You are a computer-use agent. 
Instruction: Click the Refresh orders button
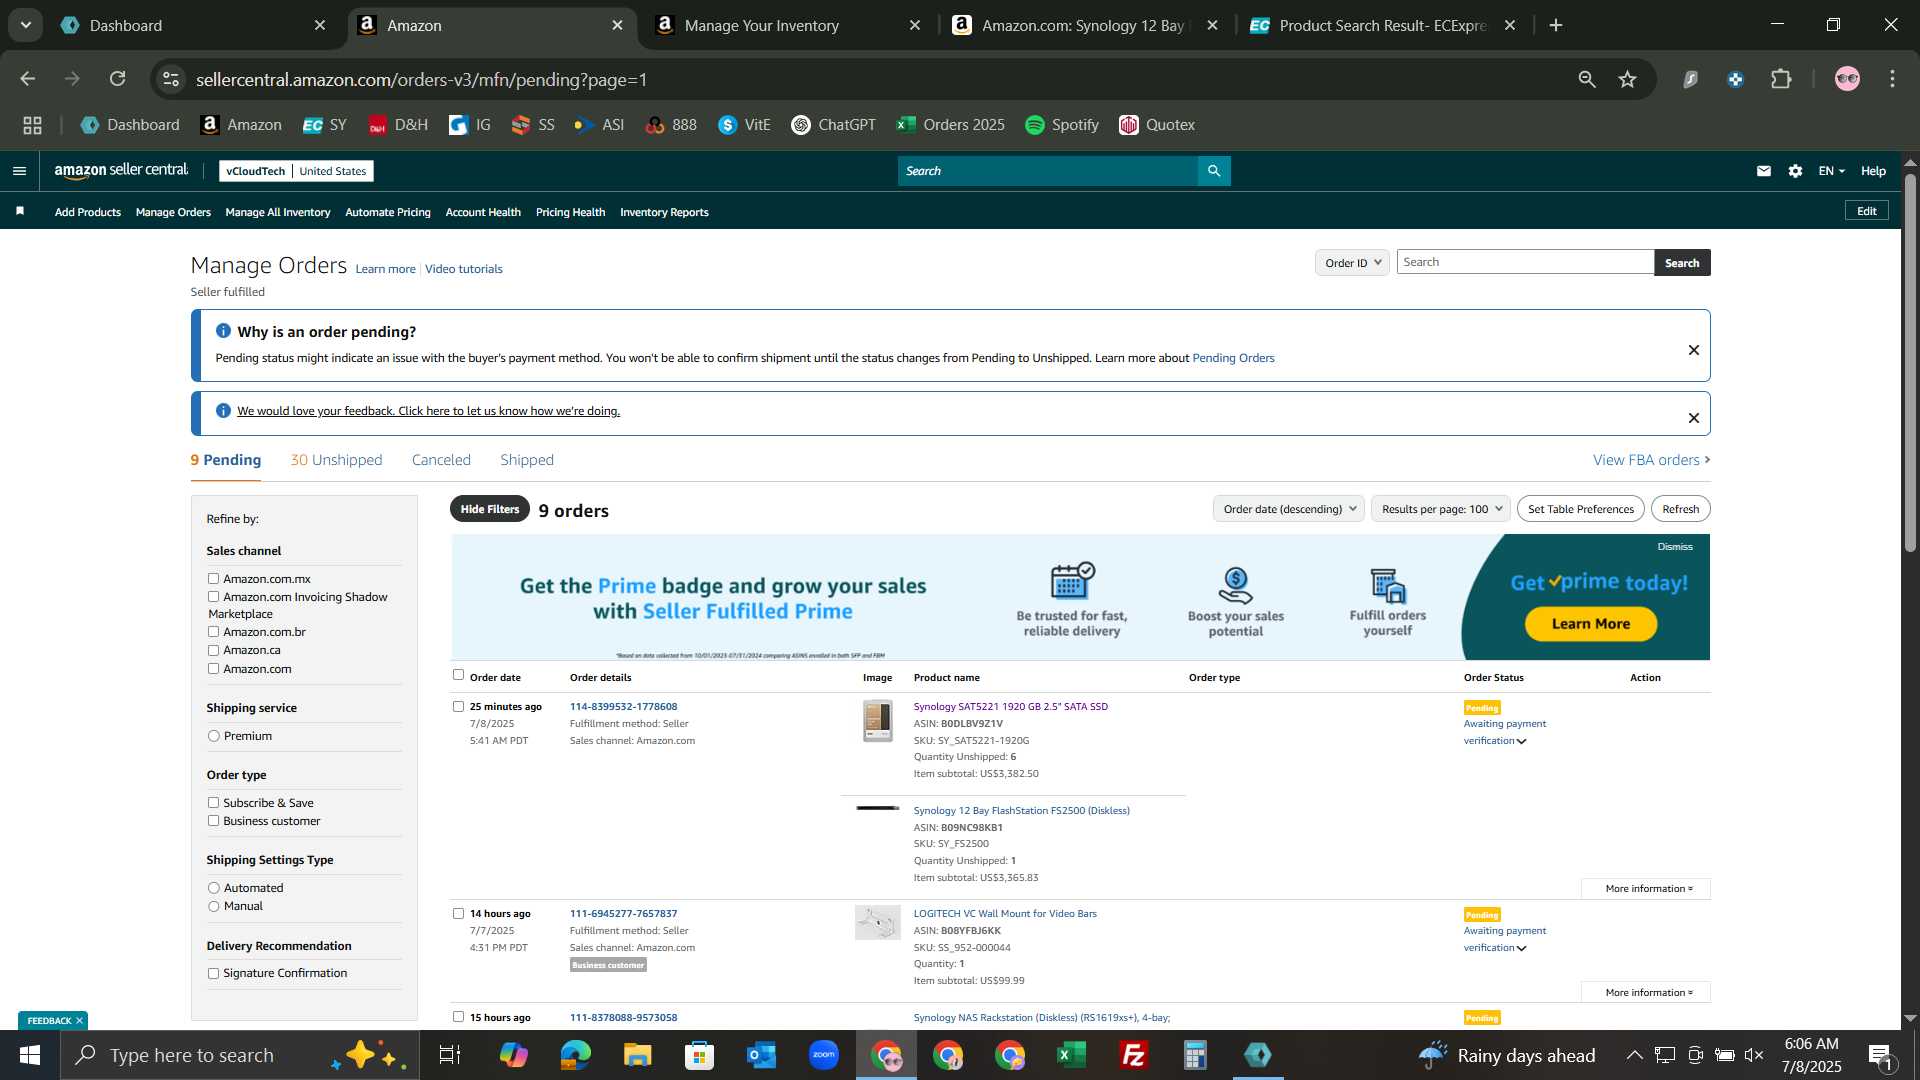1680,509
